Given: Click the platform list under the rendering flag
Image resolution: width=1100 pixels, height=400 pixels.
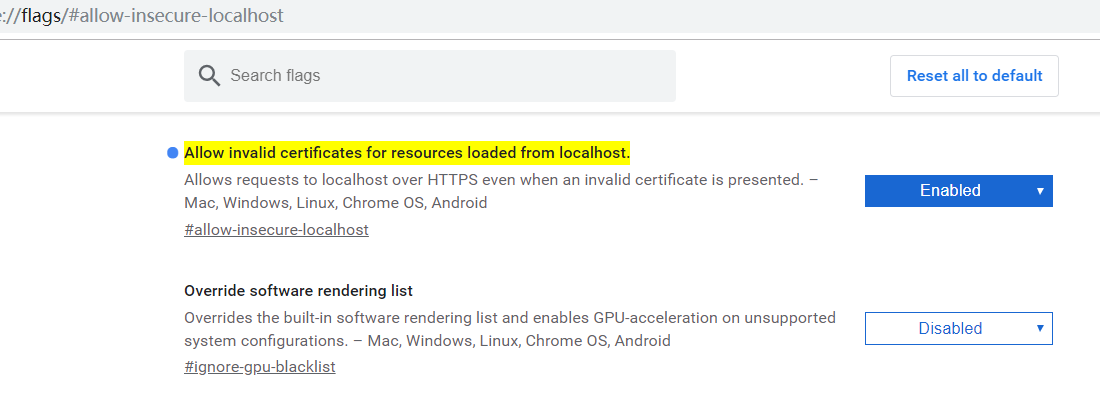Looking at the screenshot, I should (519, 341).
